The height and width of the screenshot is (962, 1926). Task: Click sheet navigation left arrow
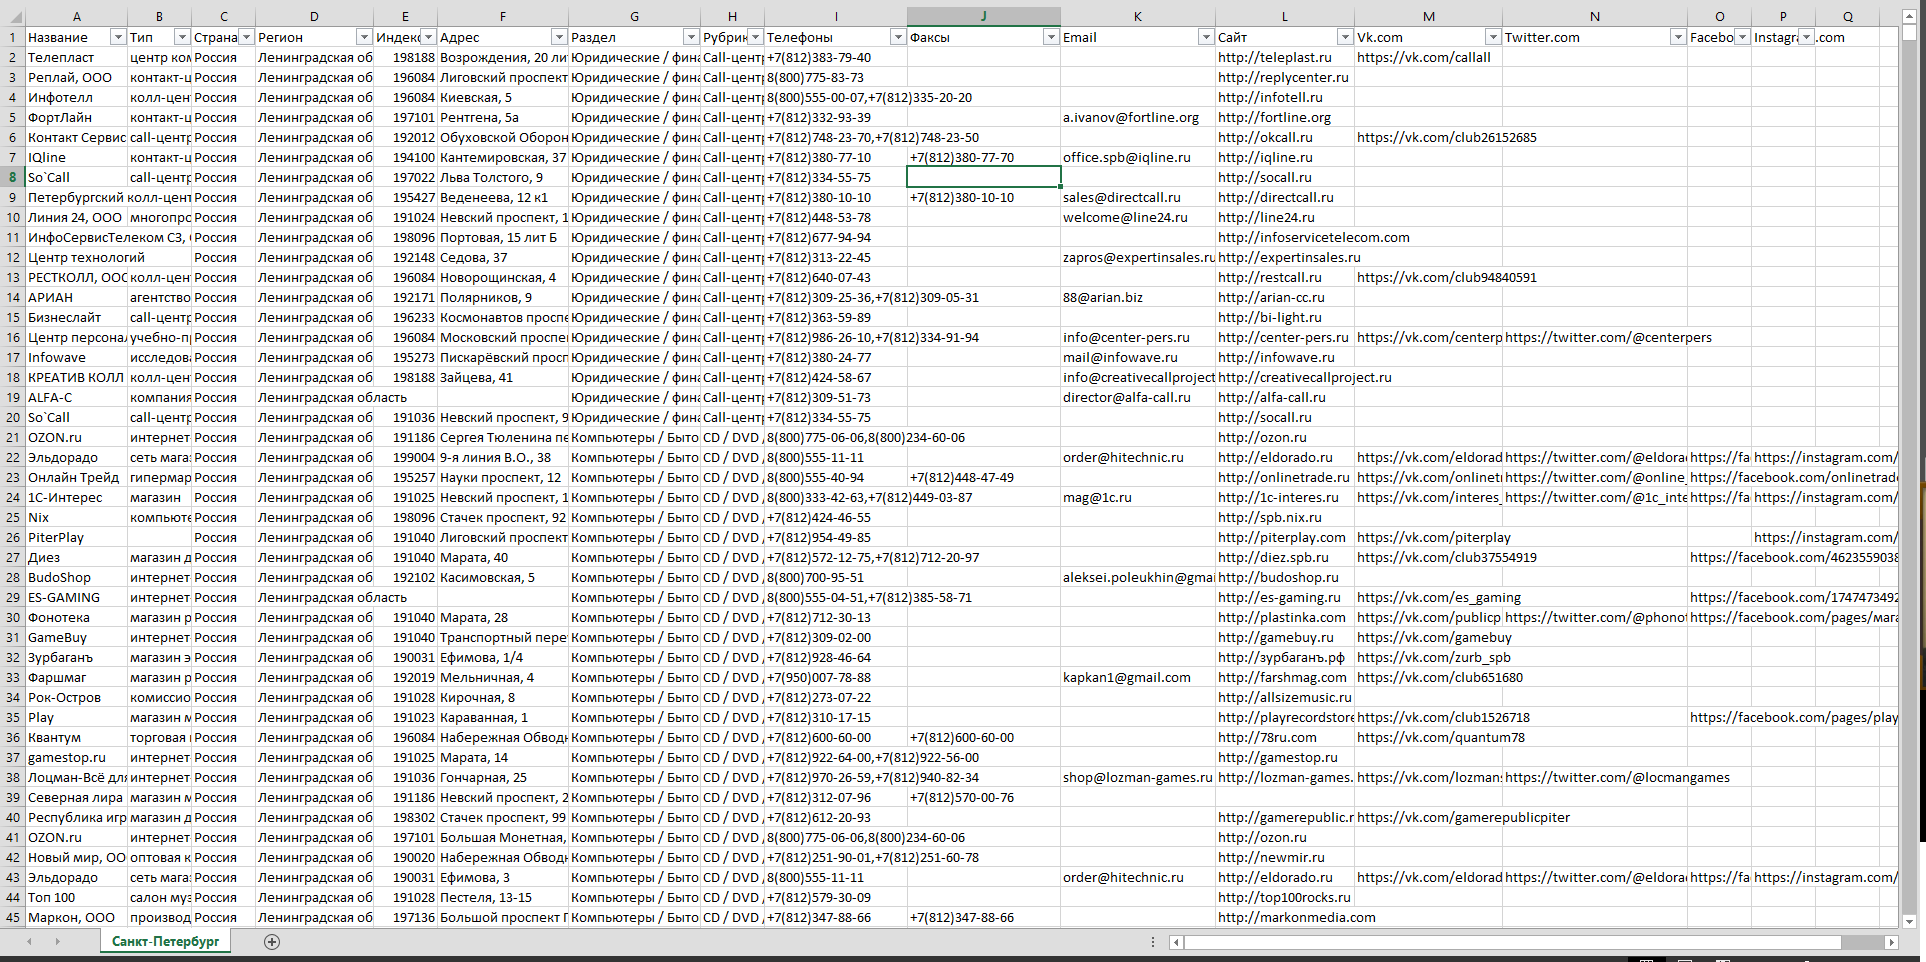coord(29,942)
